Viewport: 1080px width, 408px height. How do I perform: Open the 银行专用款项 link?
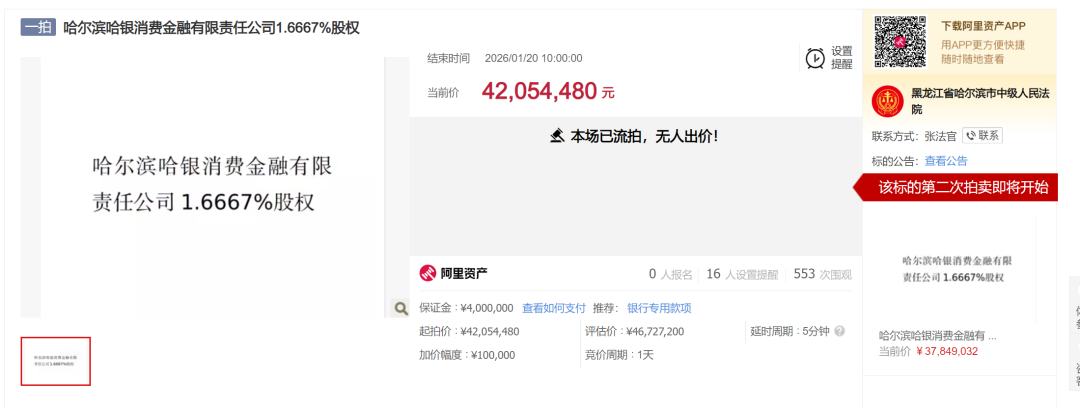[x=659, y=308]
